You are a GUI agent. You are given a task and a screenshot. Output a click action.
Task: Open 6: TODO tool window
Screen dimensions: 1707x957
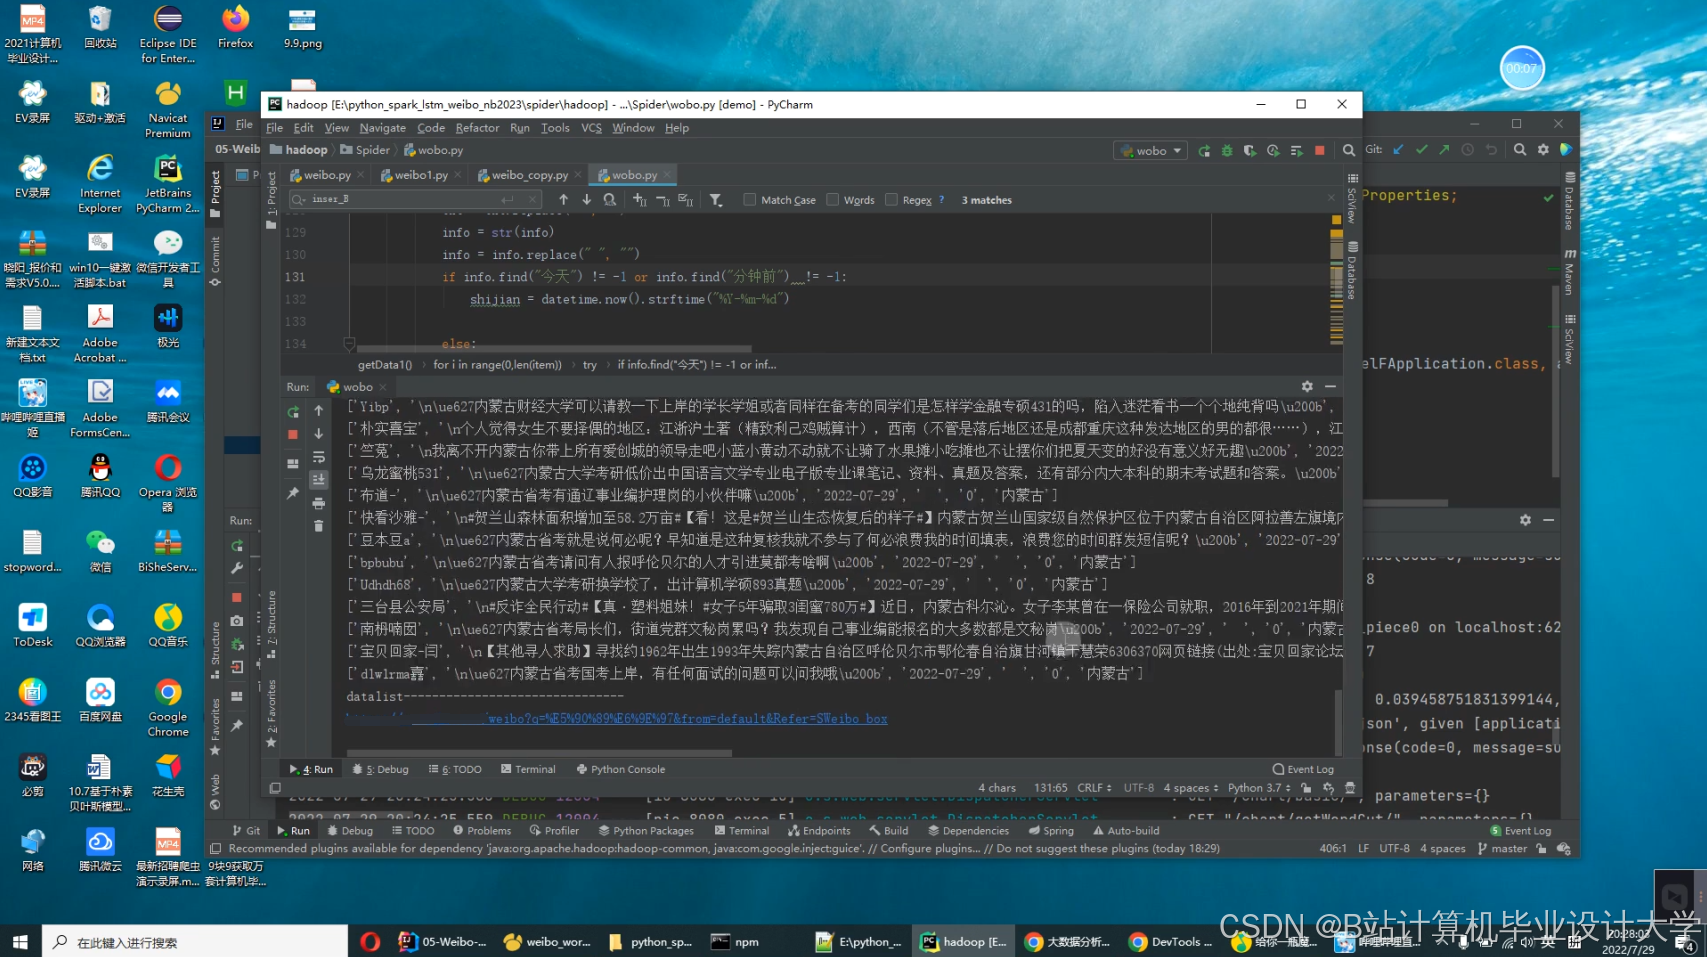pyautogui.click(x=455, y=769)
